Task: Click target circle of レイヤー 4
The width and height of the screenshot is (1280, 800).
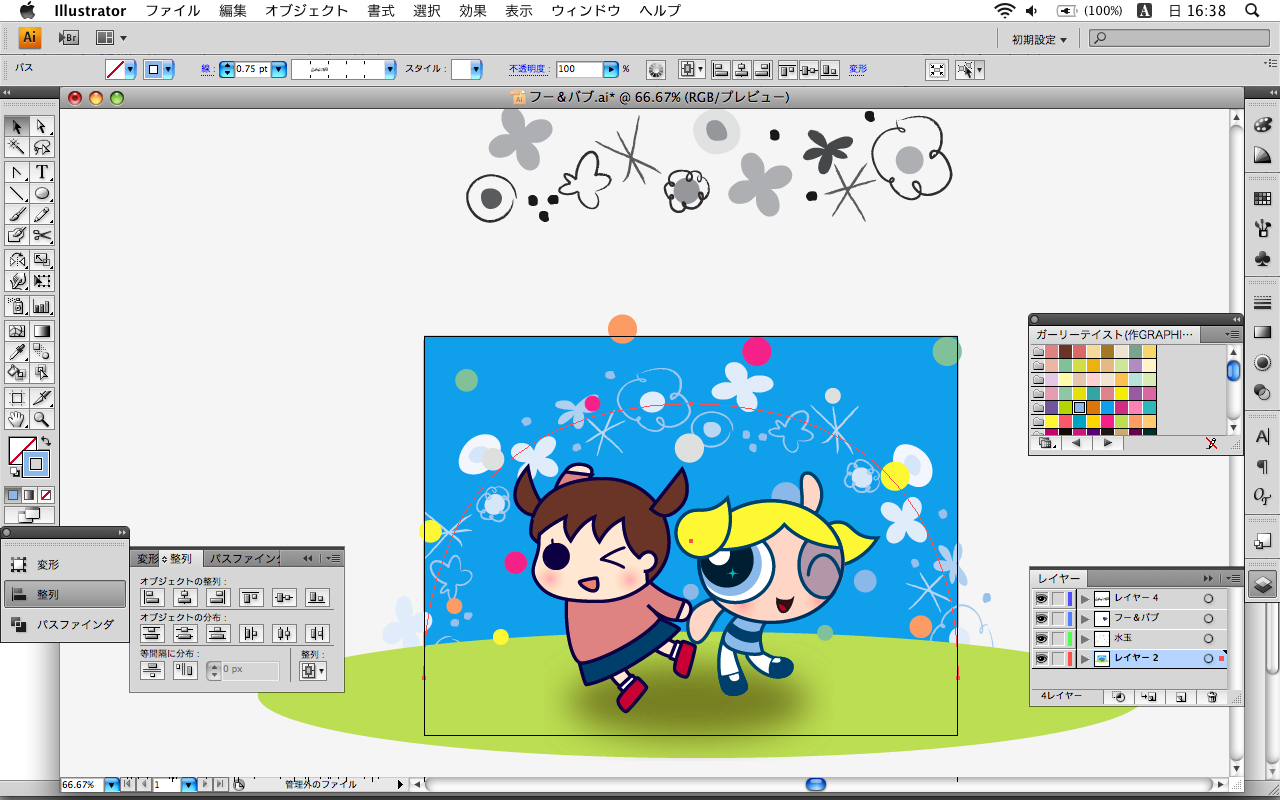Action: coord(1208,598)
